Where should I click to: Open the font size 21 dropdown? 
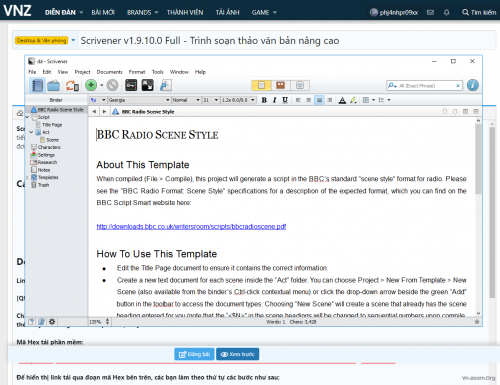210,100
